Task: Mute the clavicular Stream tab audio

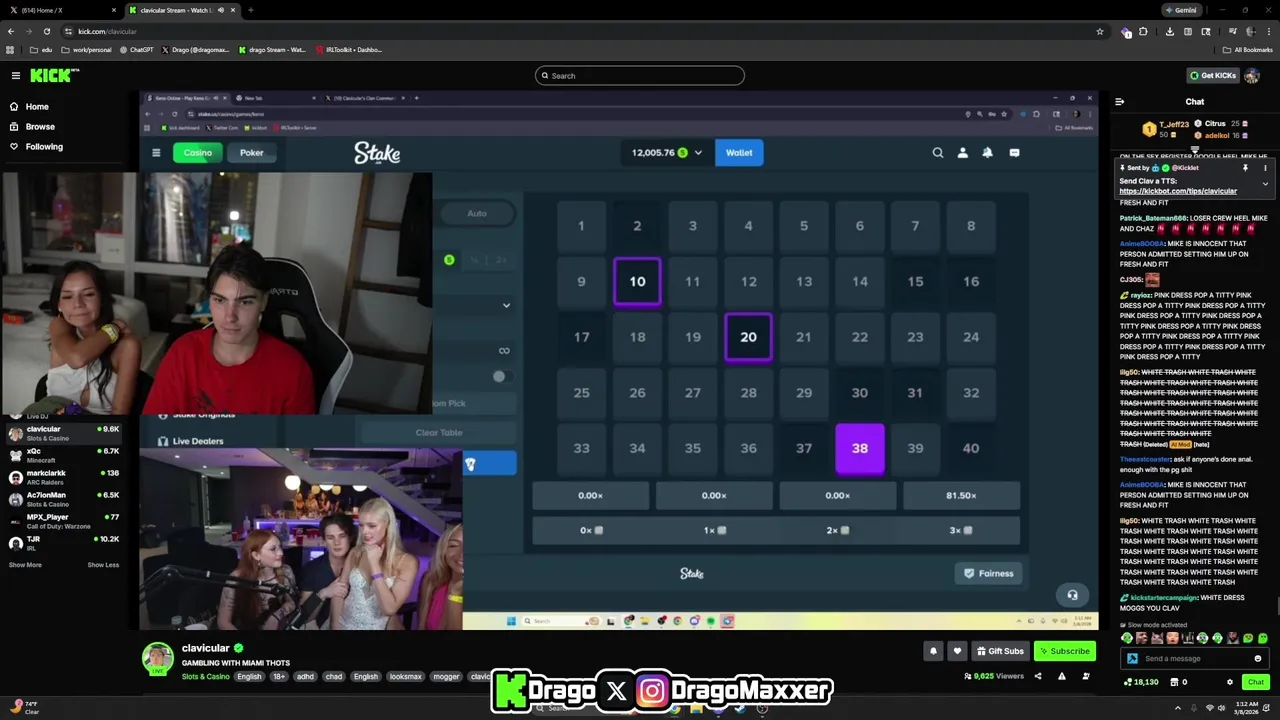Action: click(x=221, y=10)
